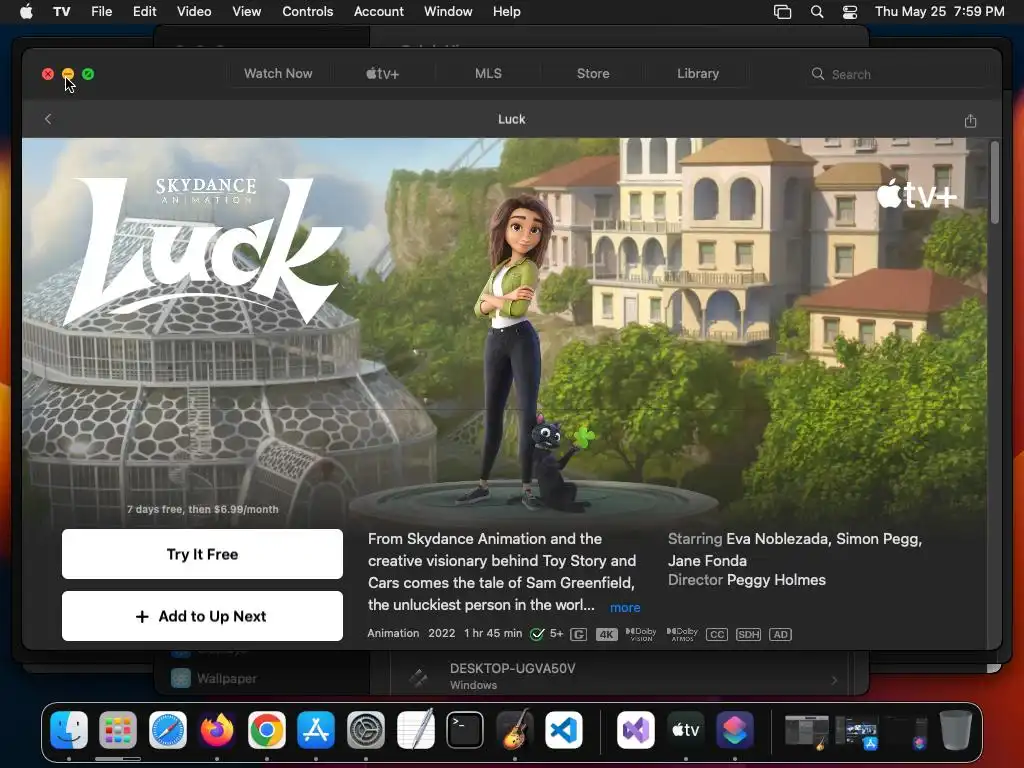Go back using the chevron left of Luck
Image resolution: width=1024 pixels, height=768 pixels.
[x=48, y=119]
